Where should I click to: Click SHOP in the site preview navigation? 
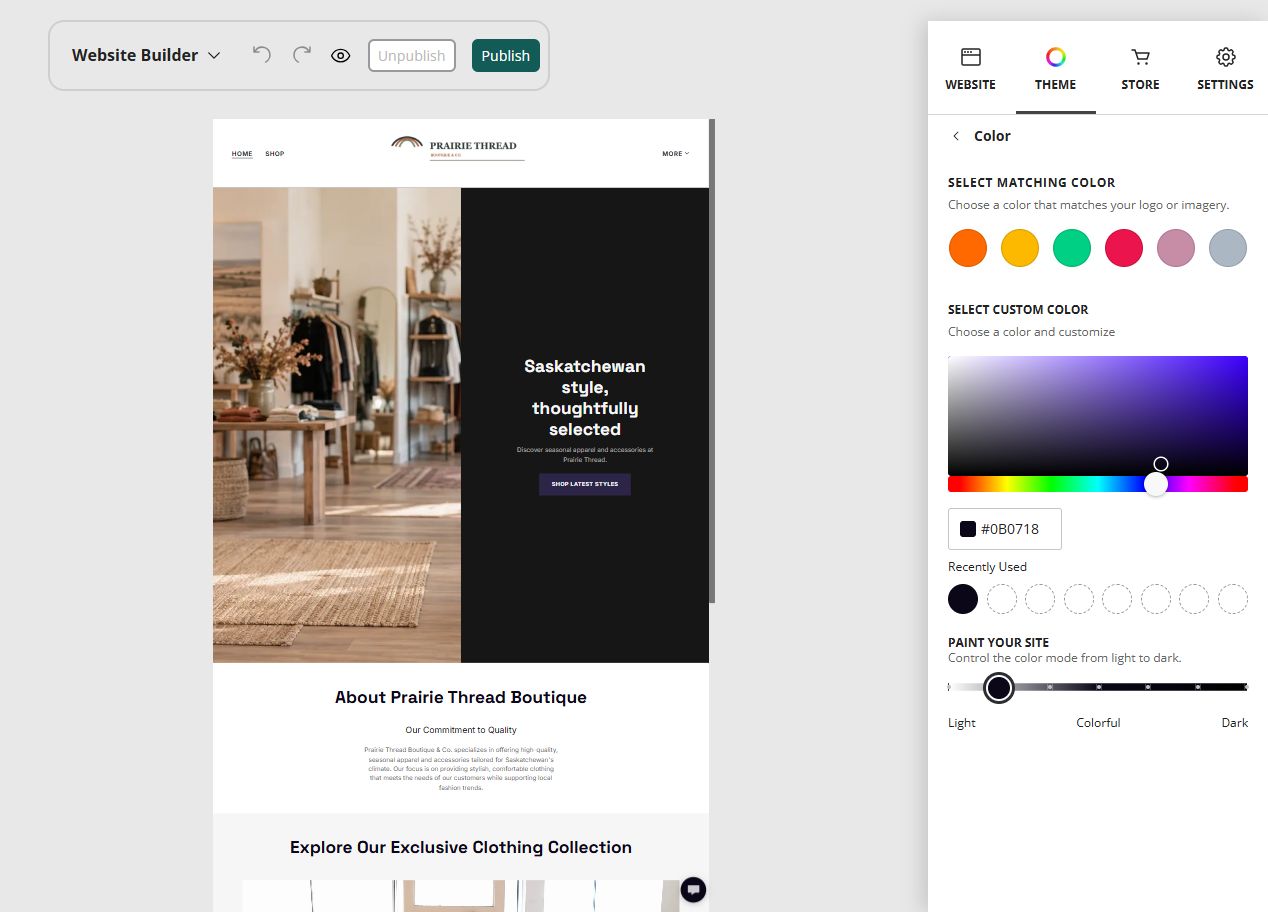tap(275, 154)
